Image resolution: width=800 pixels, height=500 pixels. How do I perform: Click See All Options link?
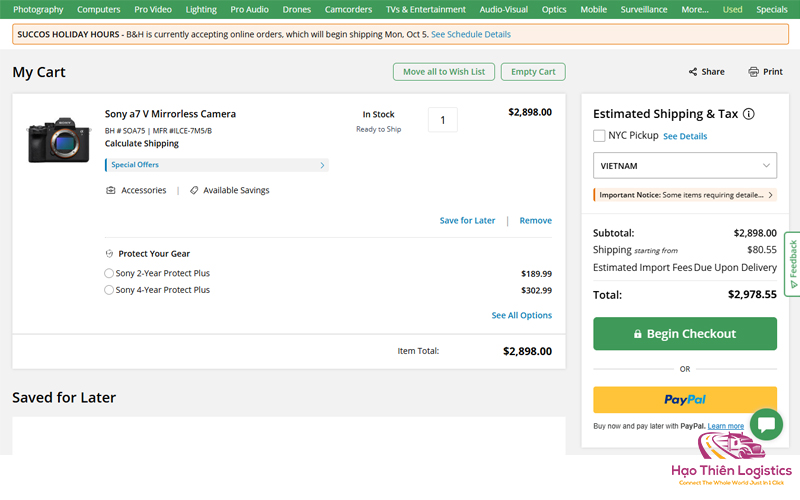(521, 315)
